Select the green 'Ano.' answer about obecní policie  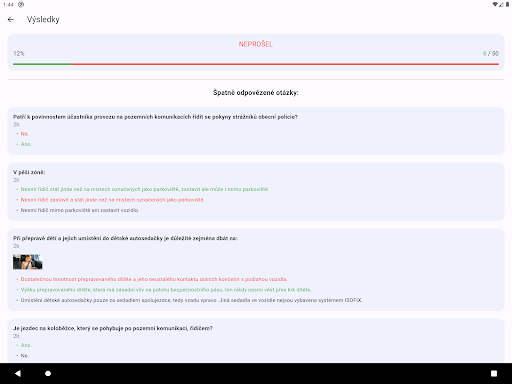pos(26,144)
